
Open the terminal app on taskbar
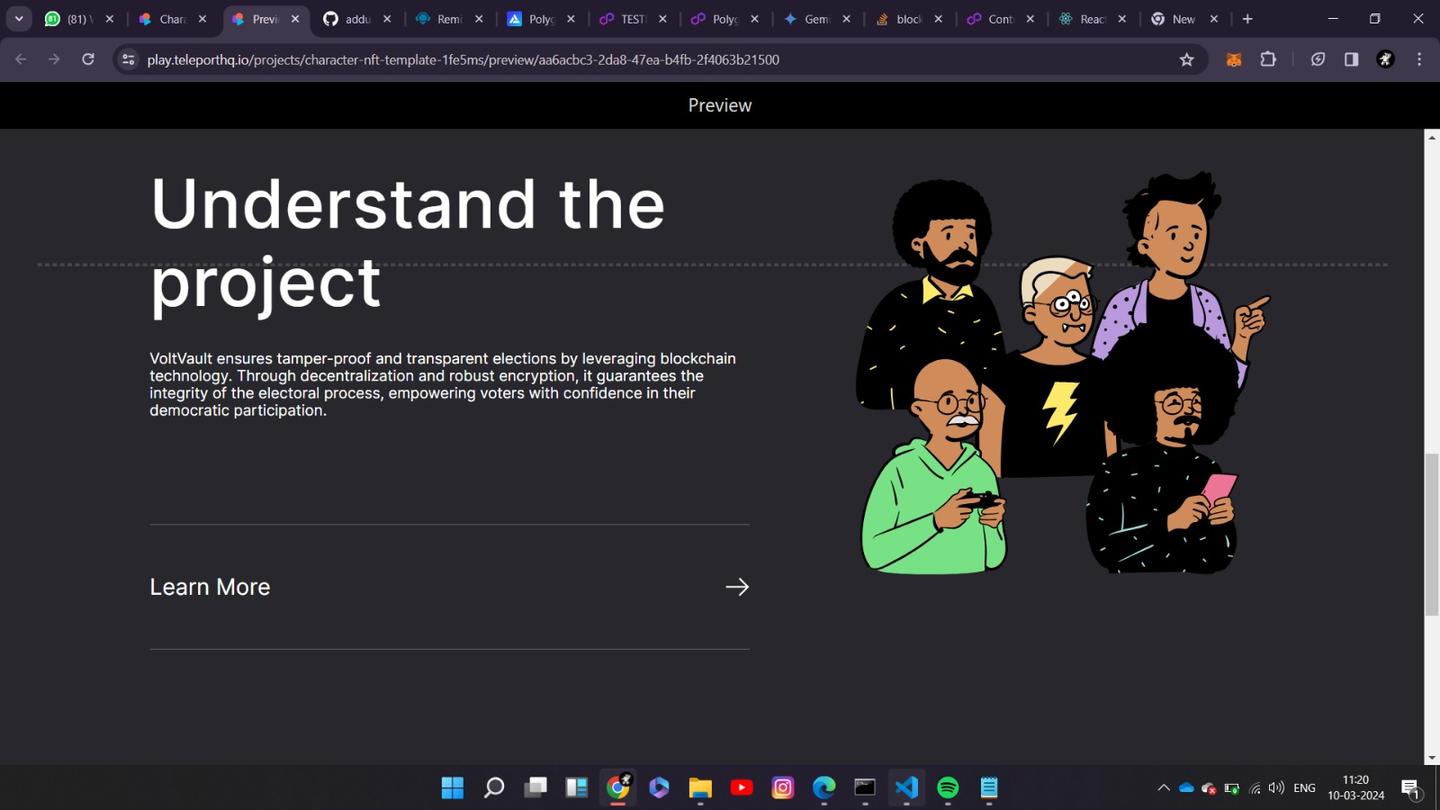tap(865, 788)
